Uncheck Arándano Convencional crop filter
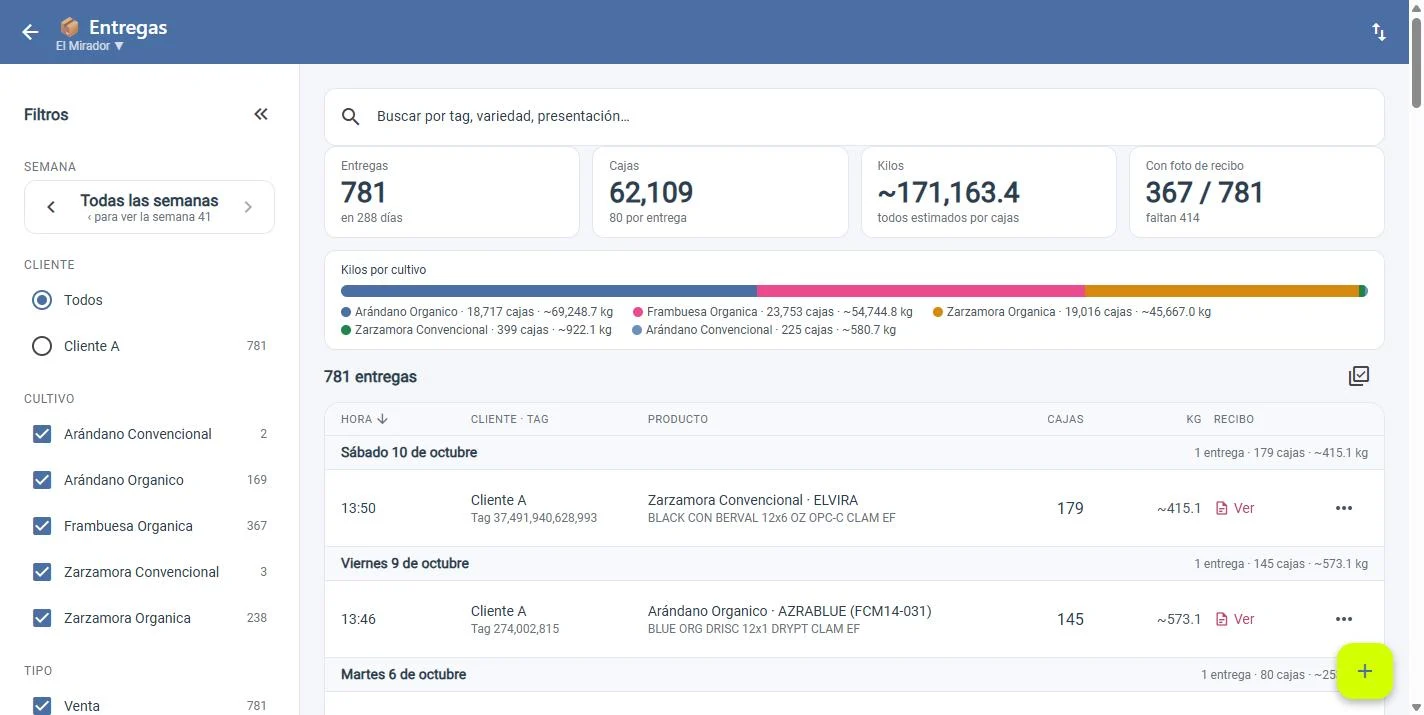 click(x=42, y=434)
